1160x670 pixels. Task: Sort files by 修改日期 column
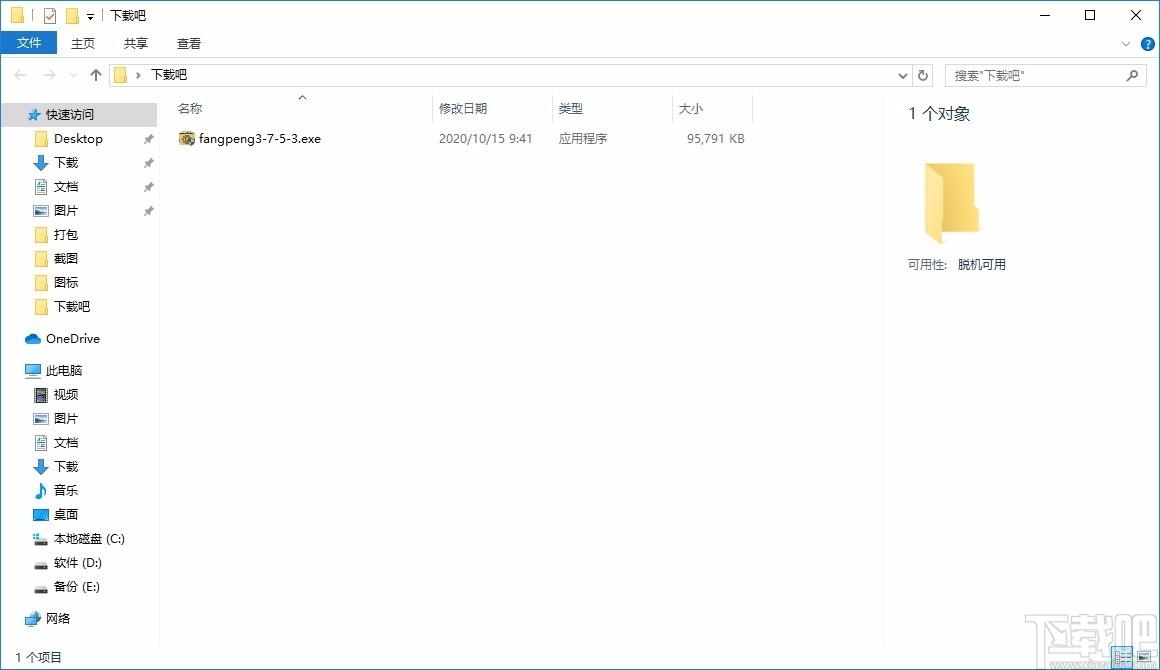tap(462, 108)
